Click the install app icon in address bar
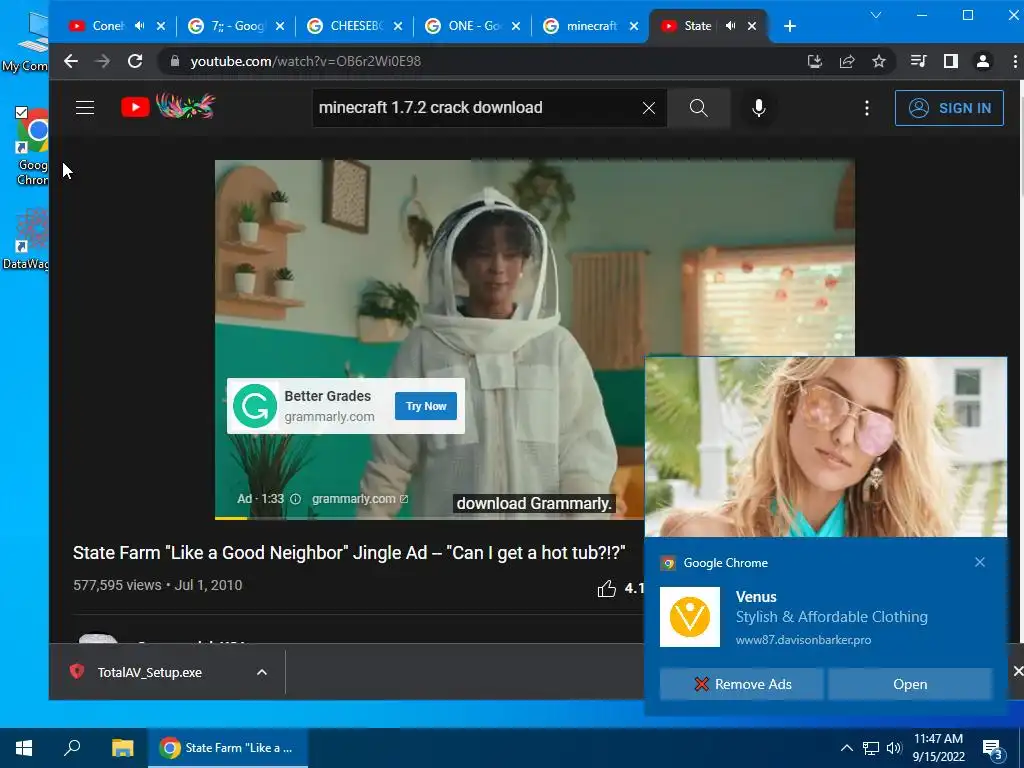 click(814, 61)
